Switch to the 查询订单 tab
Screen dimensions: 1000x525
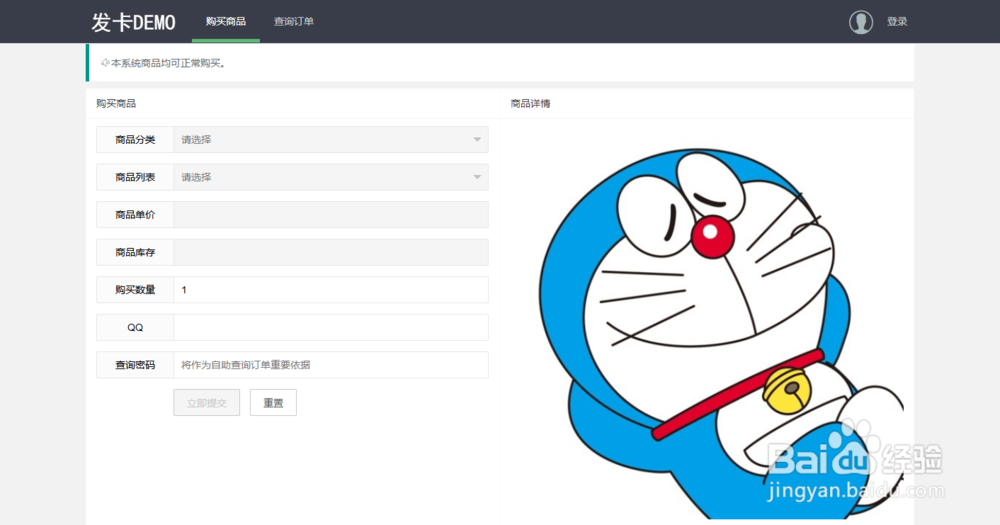tap(294, 22)
